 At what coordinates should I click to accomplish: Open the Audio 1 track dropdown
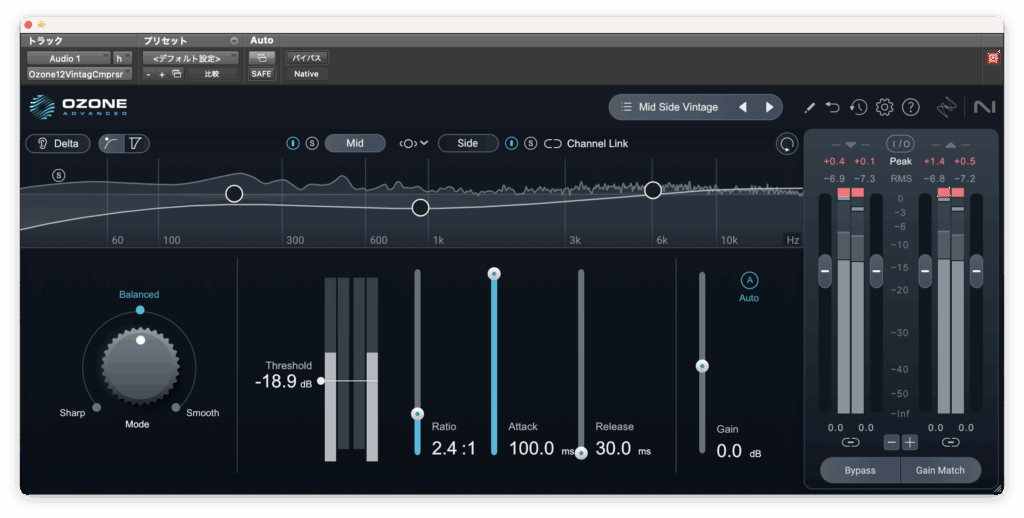pos(67,58)
